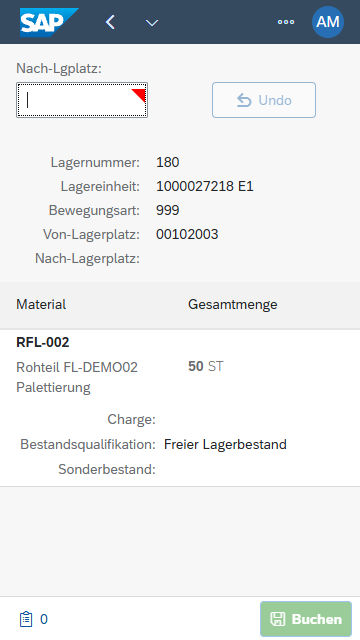Open the AM user avatar menu
This screenshot has height=640, width=360.
point(328,22)
